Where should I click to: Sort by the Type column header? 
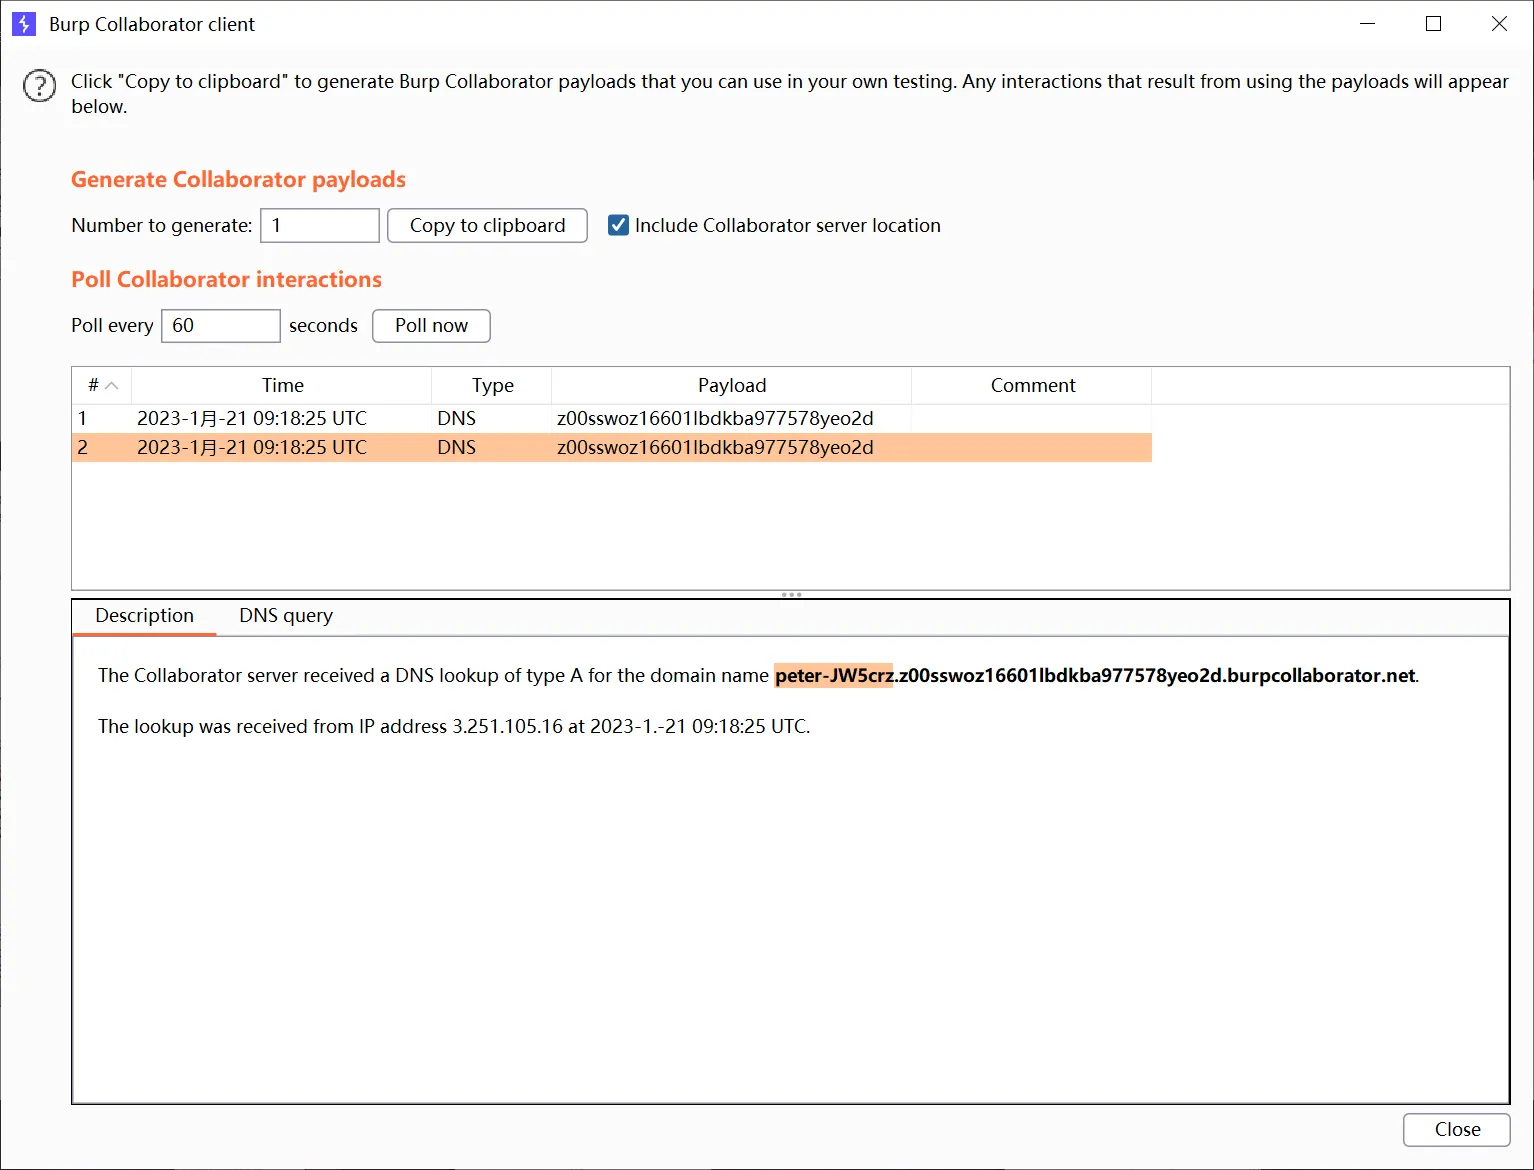click(x=492, y=386)
